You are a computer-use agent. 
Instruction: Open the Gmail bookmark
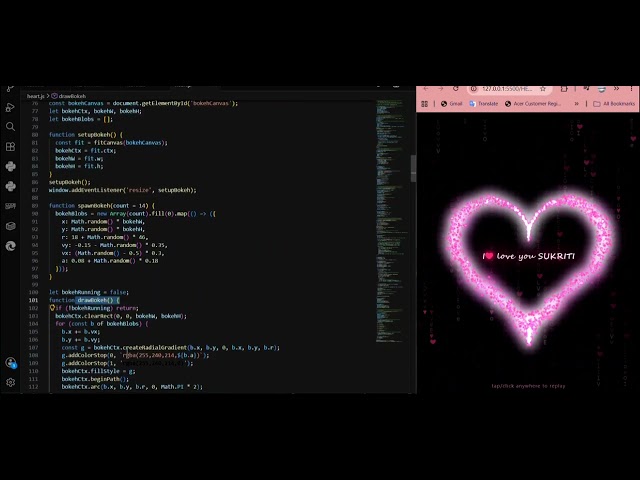451,104
